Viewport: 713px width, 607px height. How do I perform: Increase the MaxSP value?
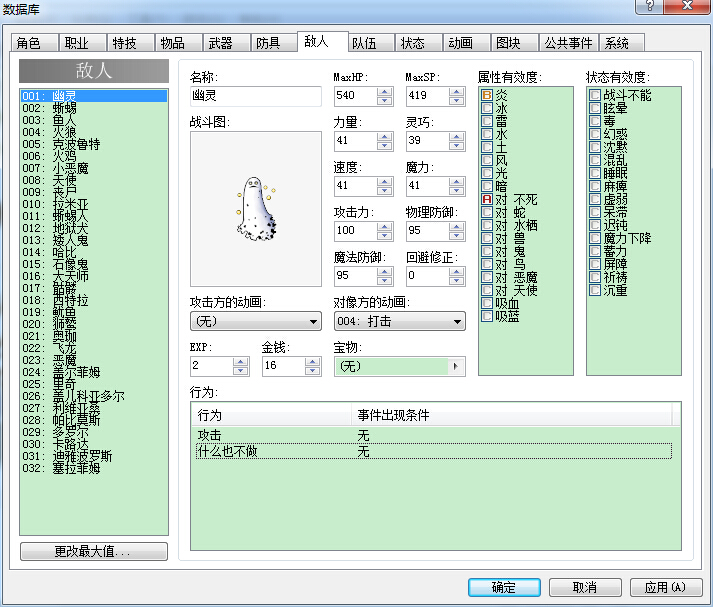point(457,91)
